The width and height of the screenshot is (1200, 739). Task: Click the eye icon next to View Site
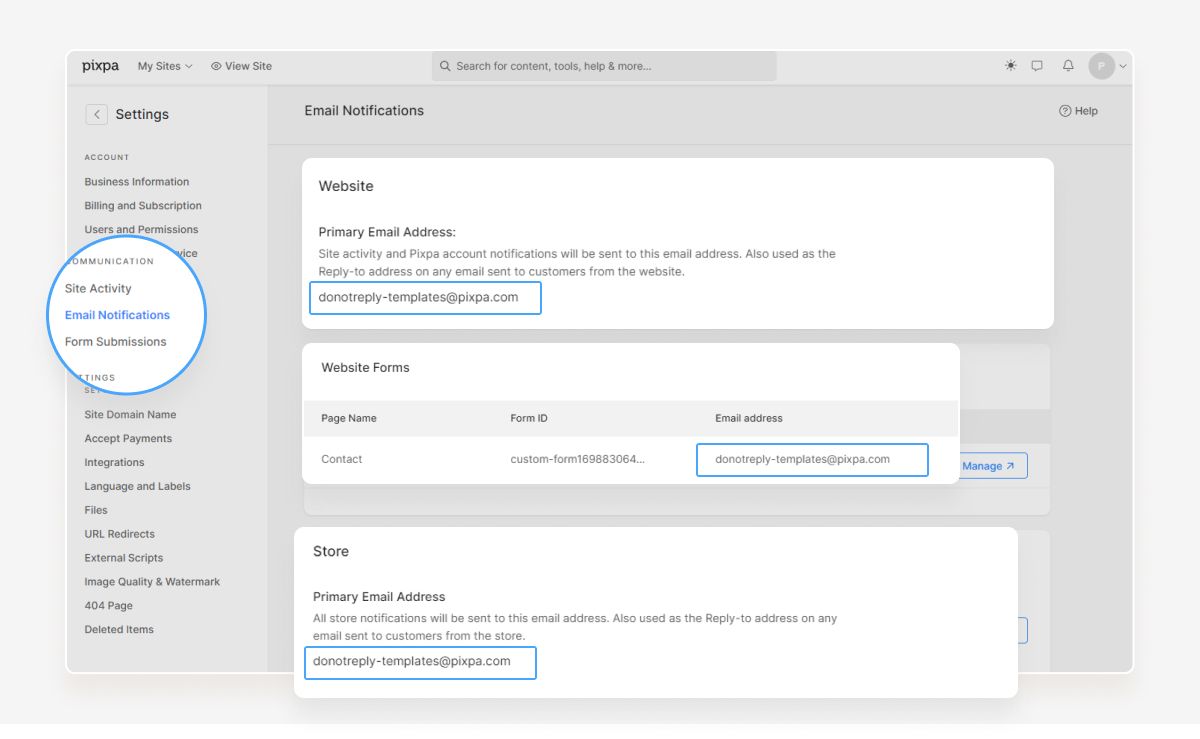tap(214, 65)
